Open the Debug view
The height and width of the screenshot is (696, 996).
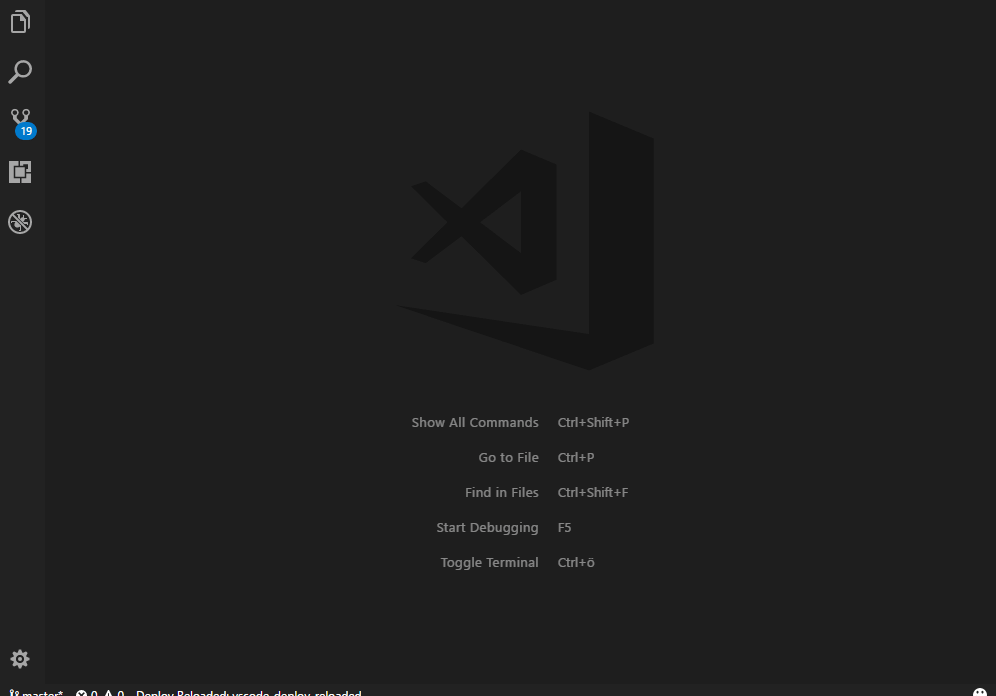[x=20, y=222]
